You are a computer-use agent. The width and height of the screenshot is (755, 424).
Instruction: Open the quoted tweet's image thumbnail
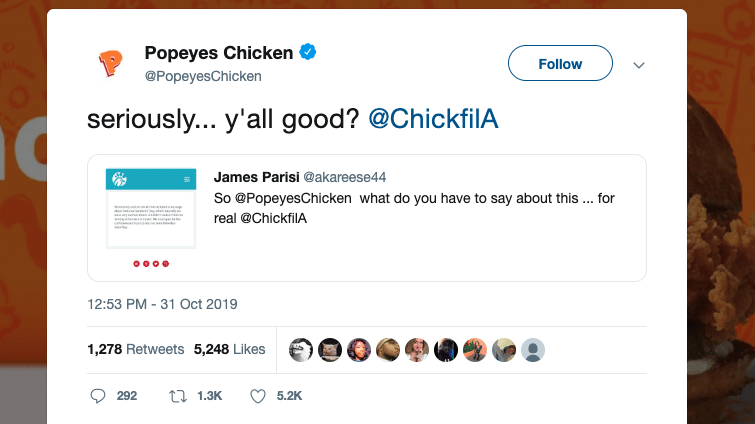pos(151,208)
